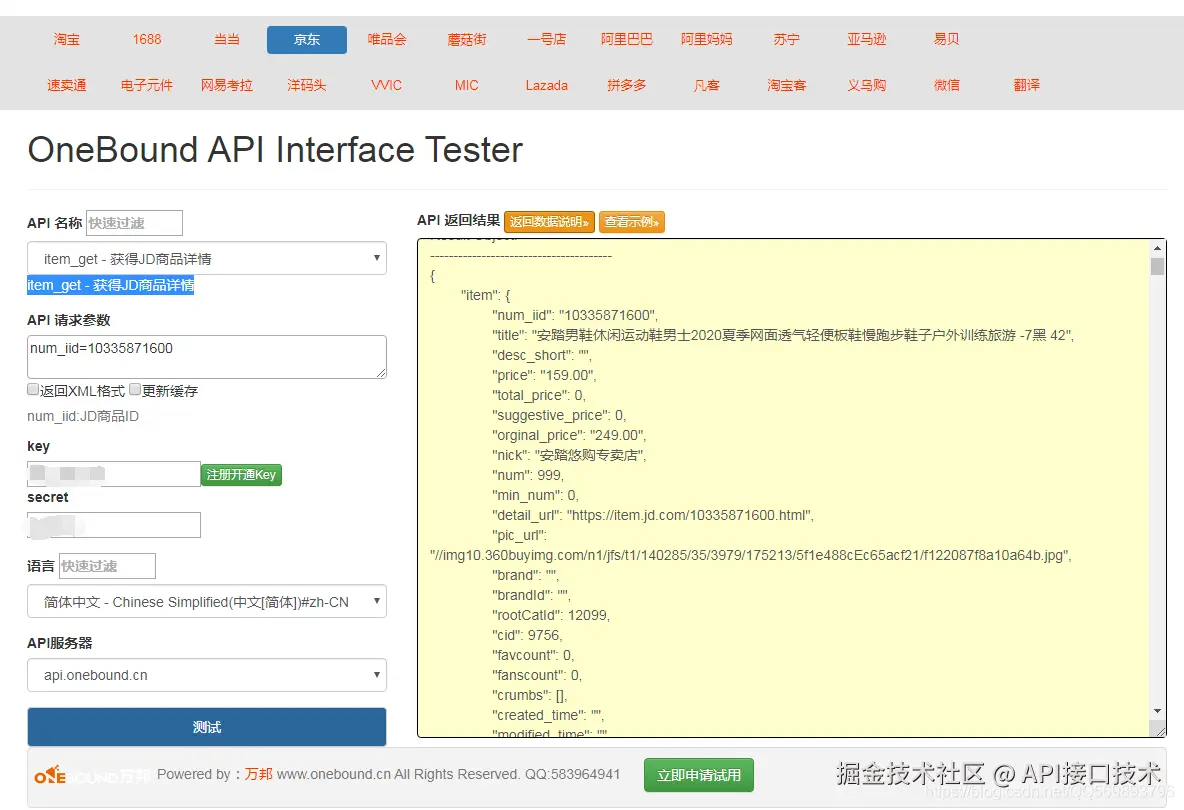Open the 返回数据说明 link button
The image size is (1184, 810).
click(550, 222)
